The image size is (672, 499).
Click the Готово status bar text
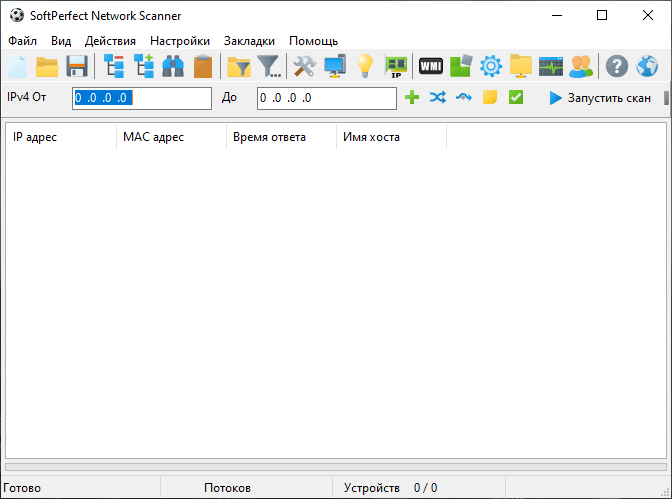click(x=22, y=488)
